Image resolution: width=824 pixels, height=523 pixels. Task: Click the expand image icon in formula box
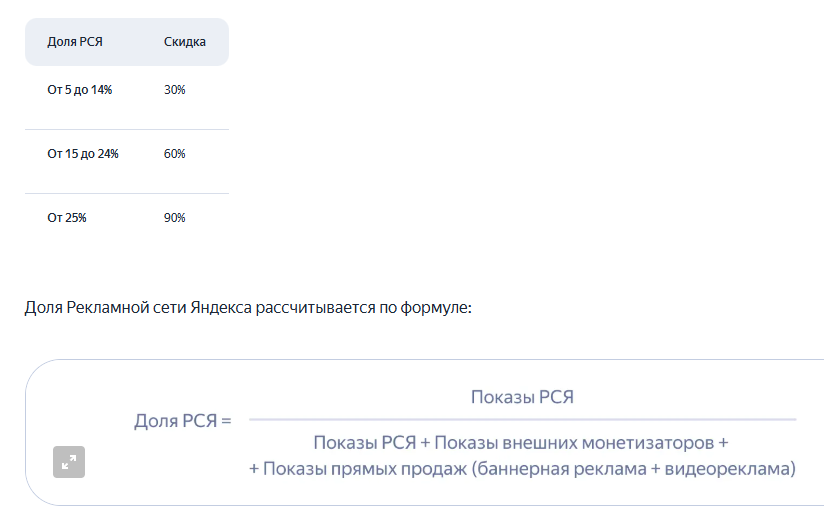point(69,462)
